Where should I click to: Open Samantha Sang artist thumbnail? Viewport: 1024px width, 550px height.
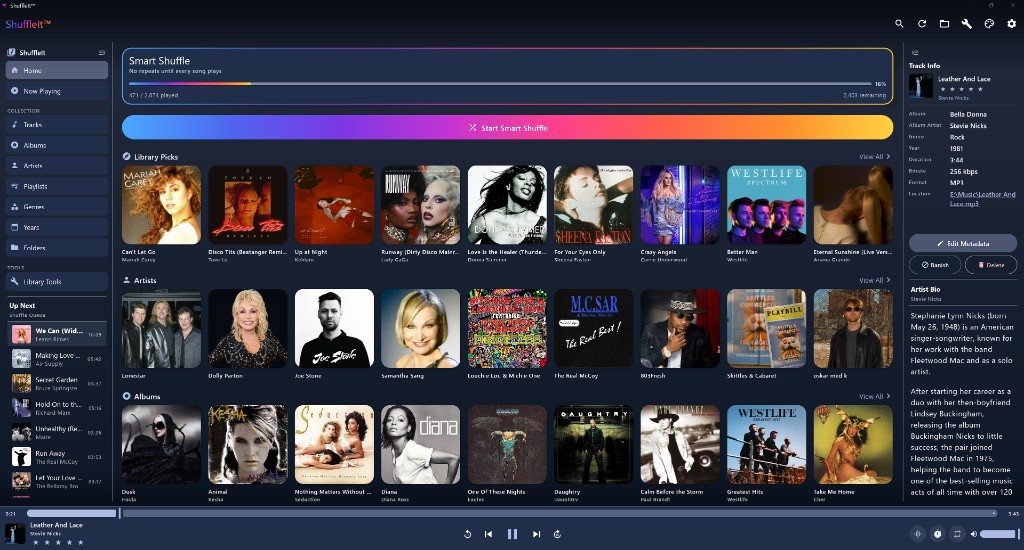tap(421, 328)
